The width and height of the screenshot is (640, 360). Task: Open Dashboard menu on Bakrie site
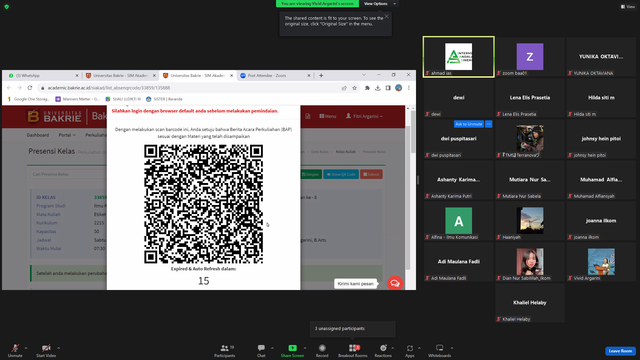38,135
